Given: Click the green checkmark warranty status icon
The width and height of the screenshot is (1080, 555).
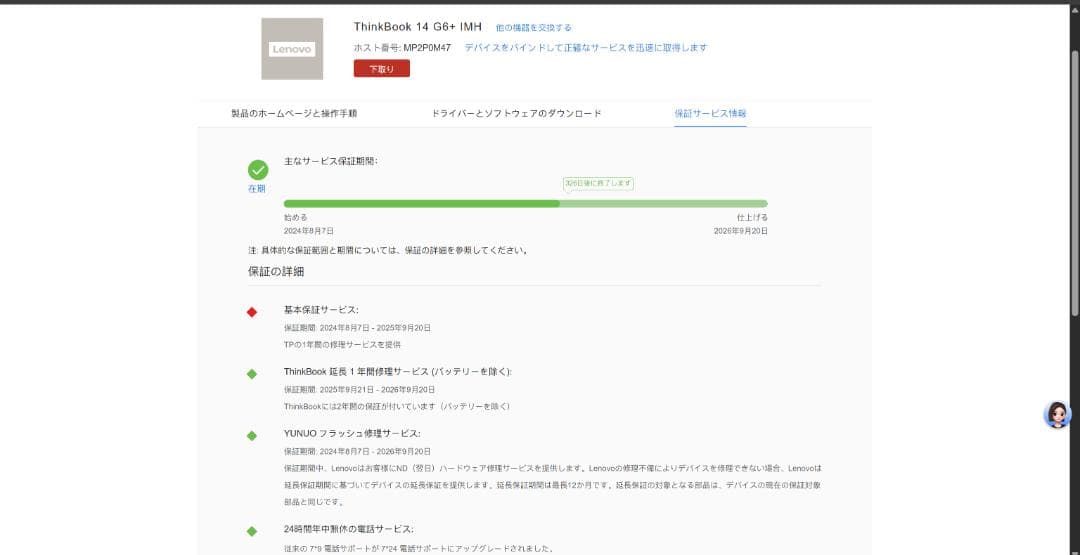Looking at the screenshot, I should [258, 170].
